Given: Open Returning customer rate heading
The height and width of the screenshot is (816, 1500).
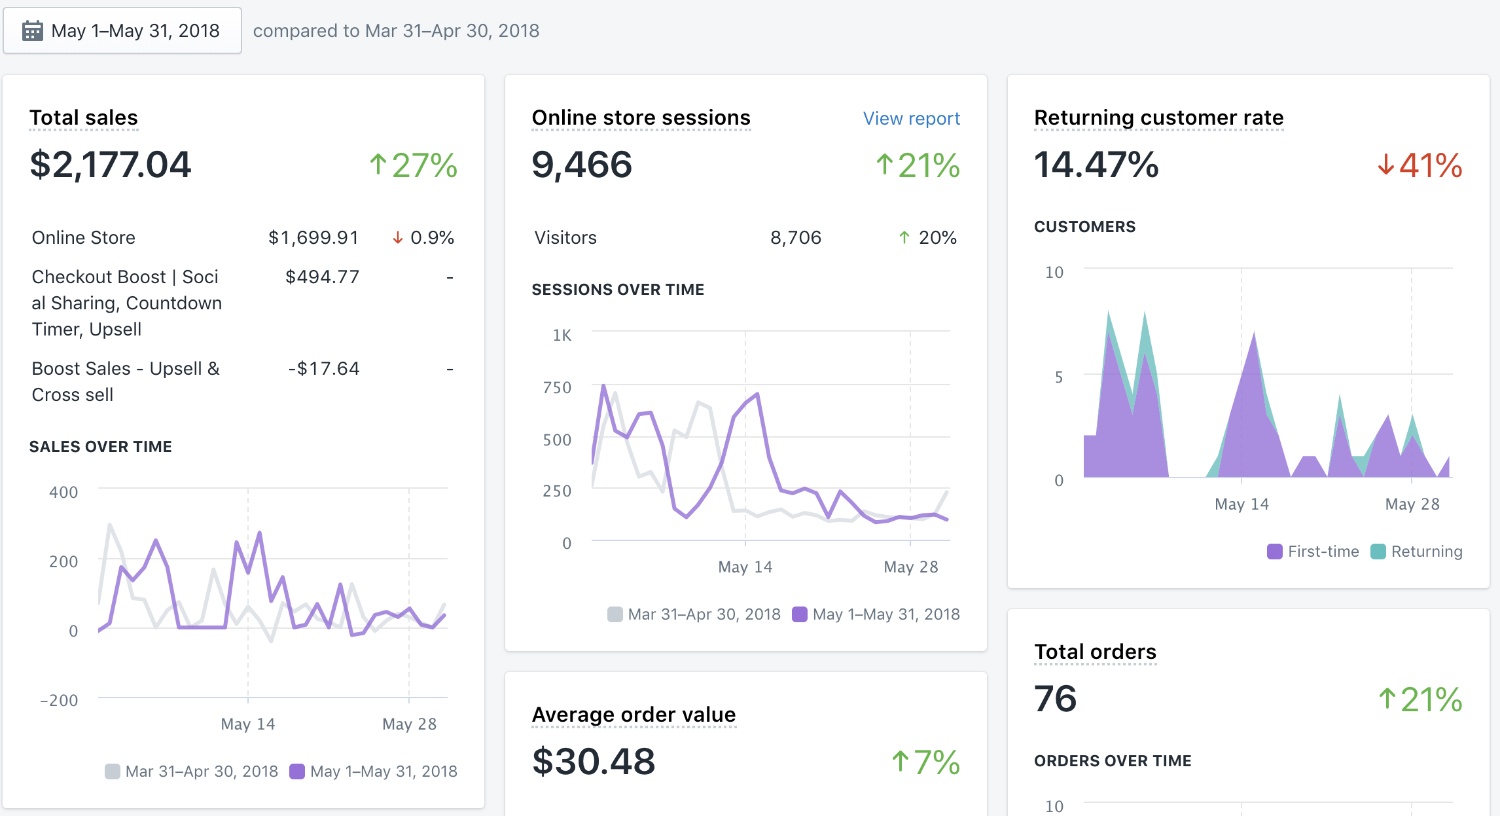Looking at the screenshot, I should [1159, 118].
